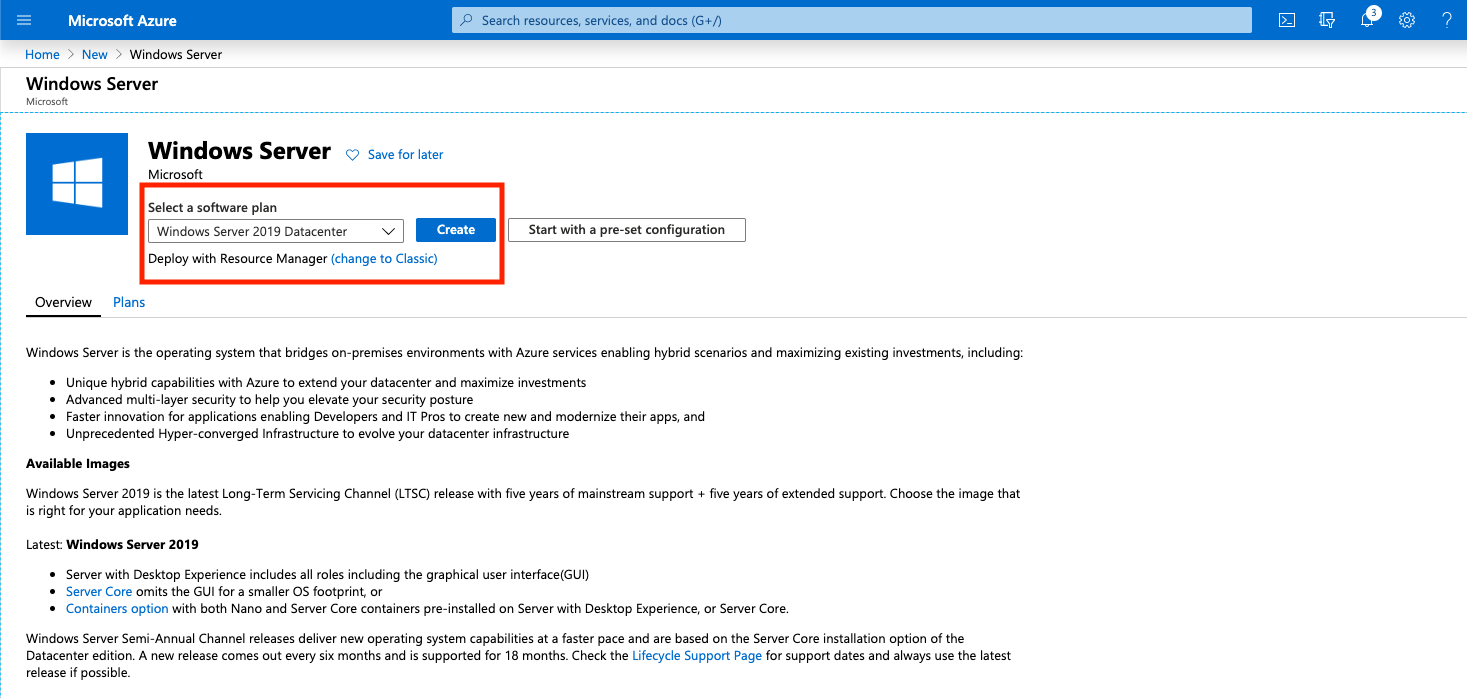
Task: Go to New in the breadcrumb
Action: [95, 54]
